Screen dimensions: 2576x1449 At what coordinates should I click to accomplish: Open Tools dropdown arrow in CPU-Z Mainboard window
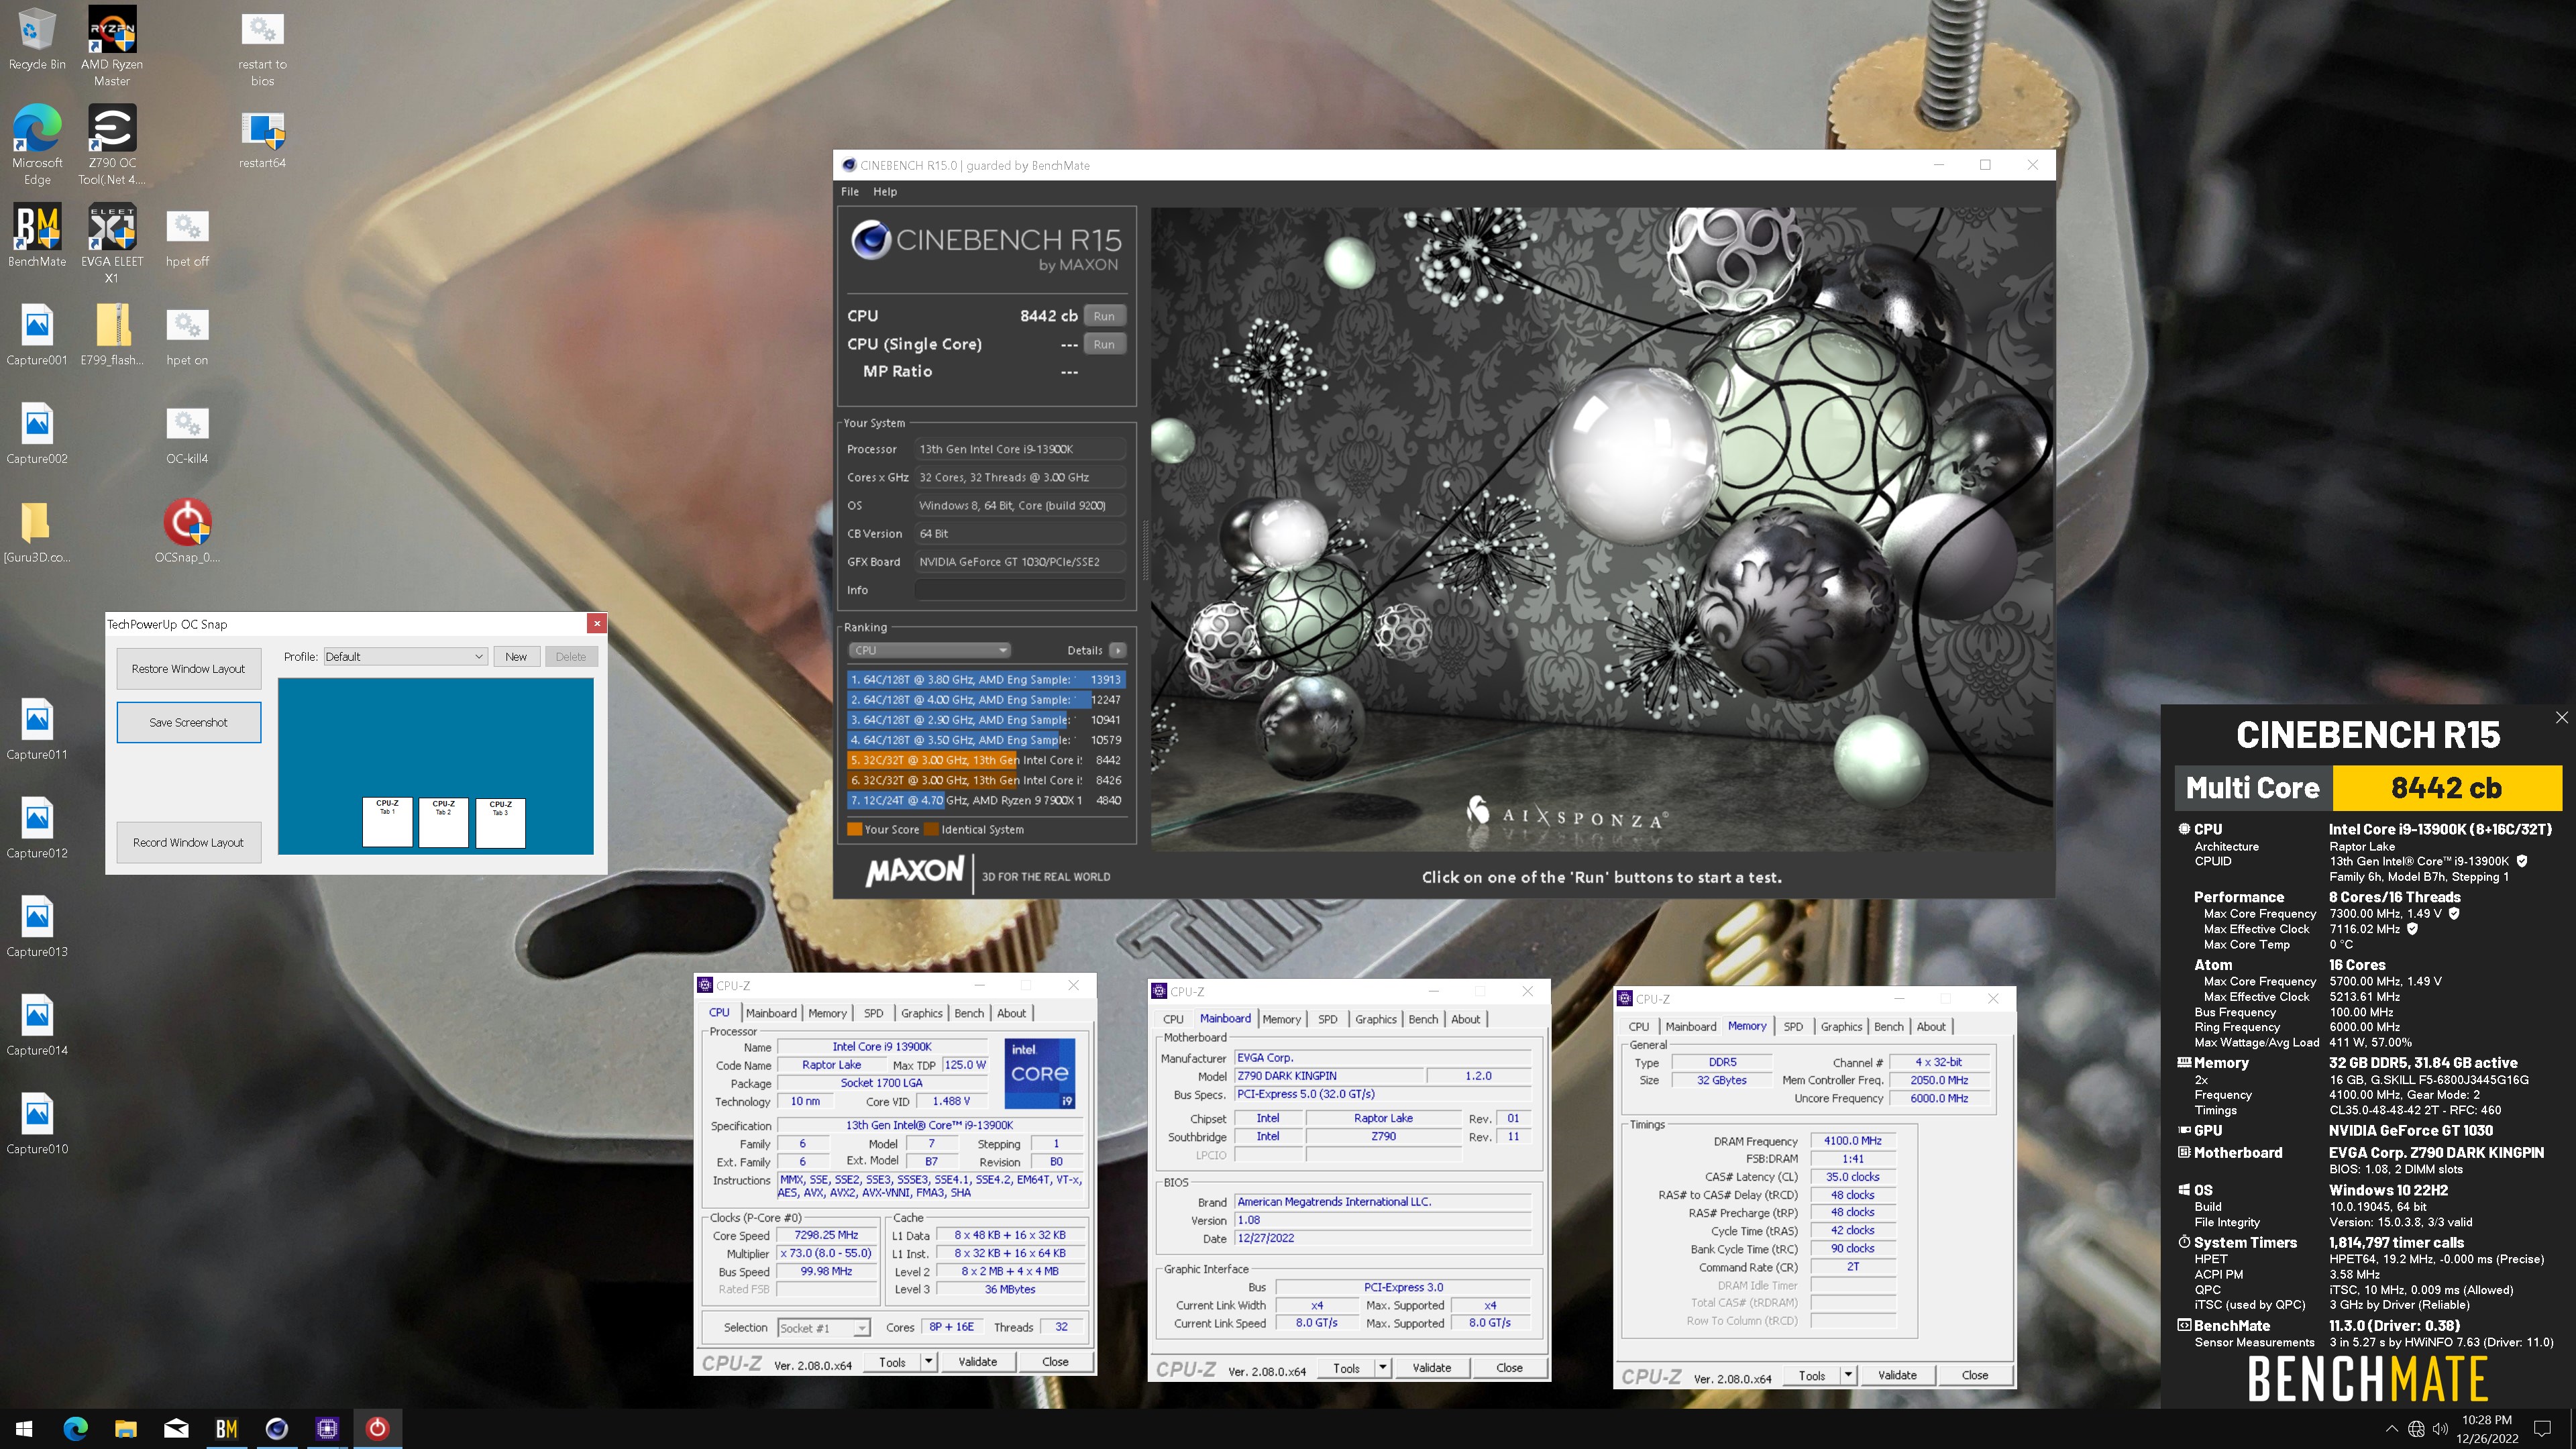coord(1382,1367)
